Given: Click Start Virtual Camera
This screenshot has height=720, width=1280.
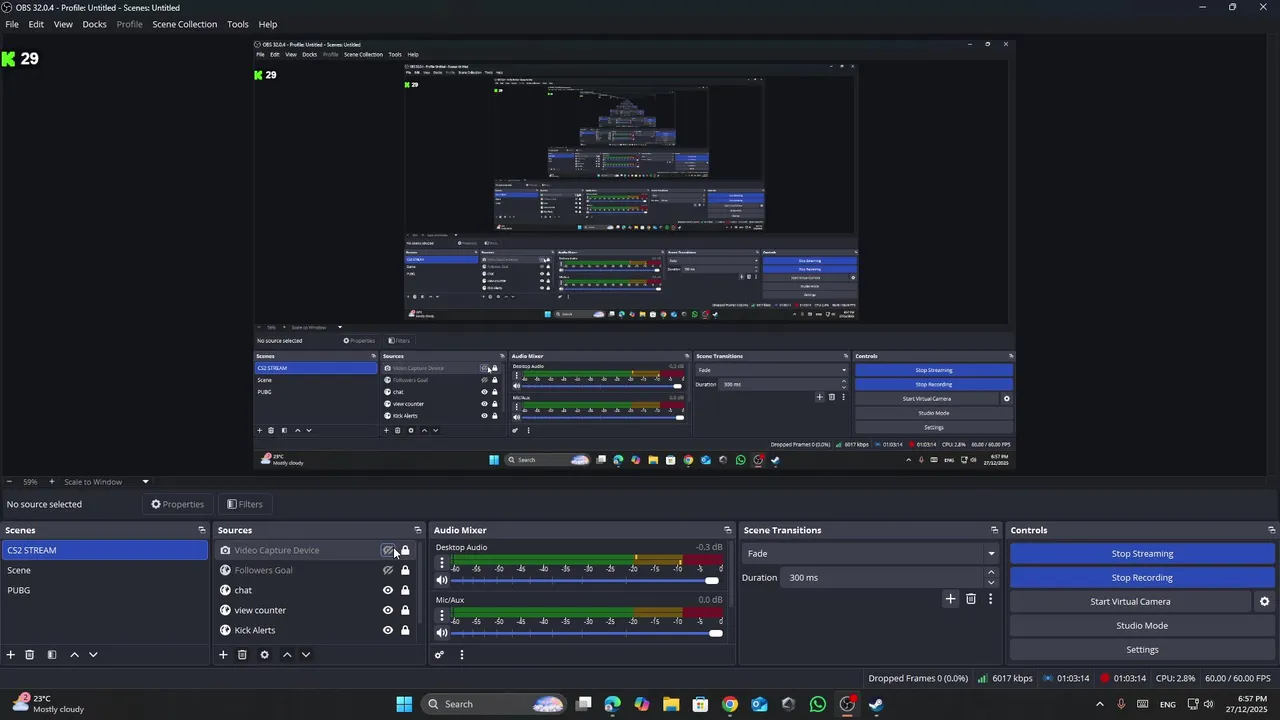Looking at the screenshot, I should (x=1130, y=602).
